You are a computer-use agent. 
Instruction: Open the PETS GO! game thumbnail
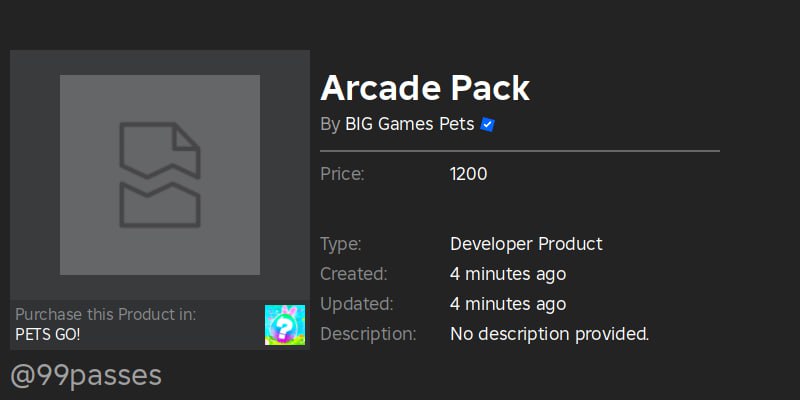click(x=285, y=325)
